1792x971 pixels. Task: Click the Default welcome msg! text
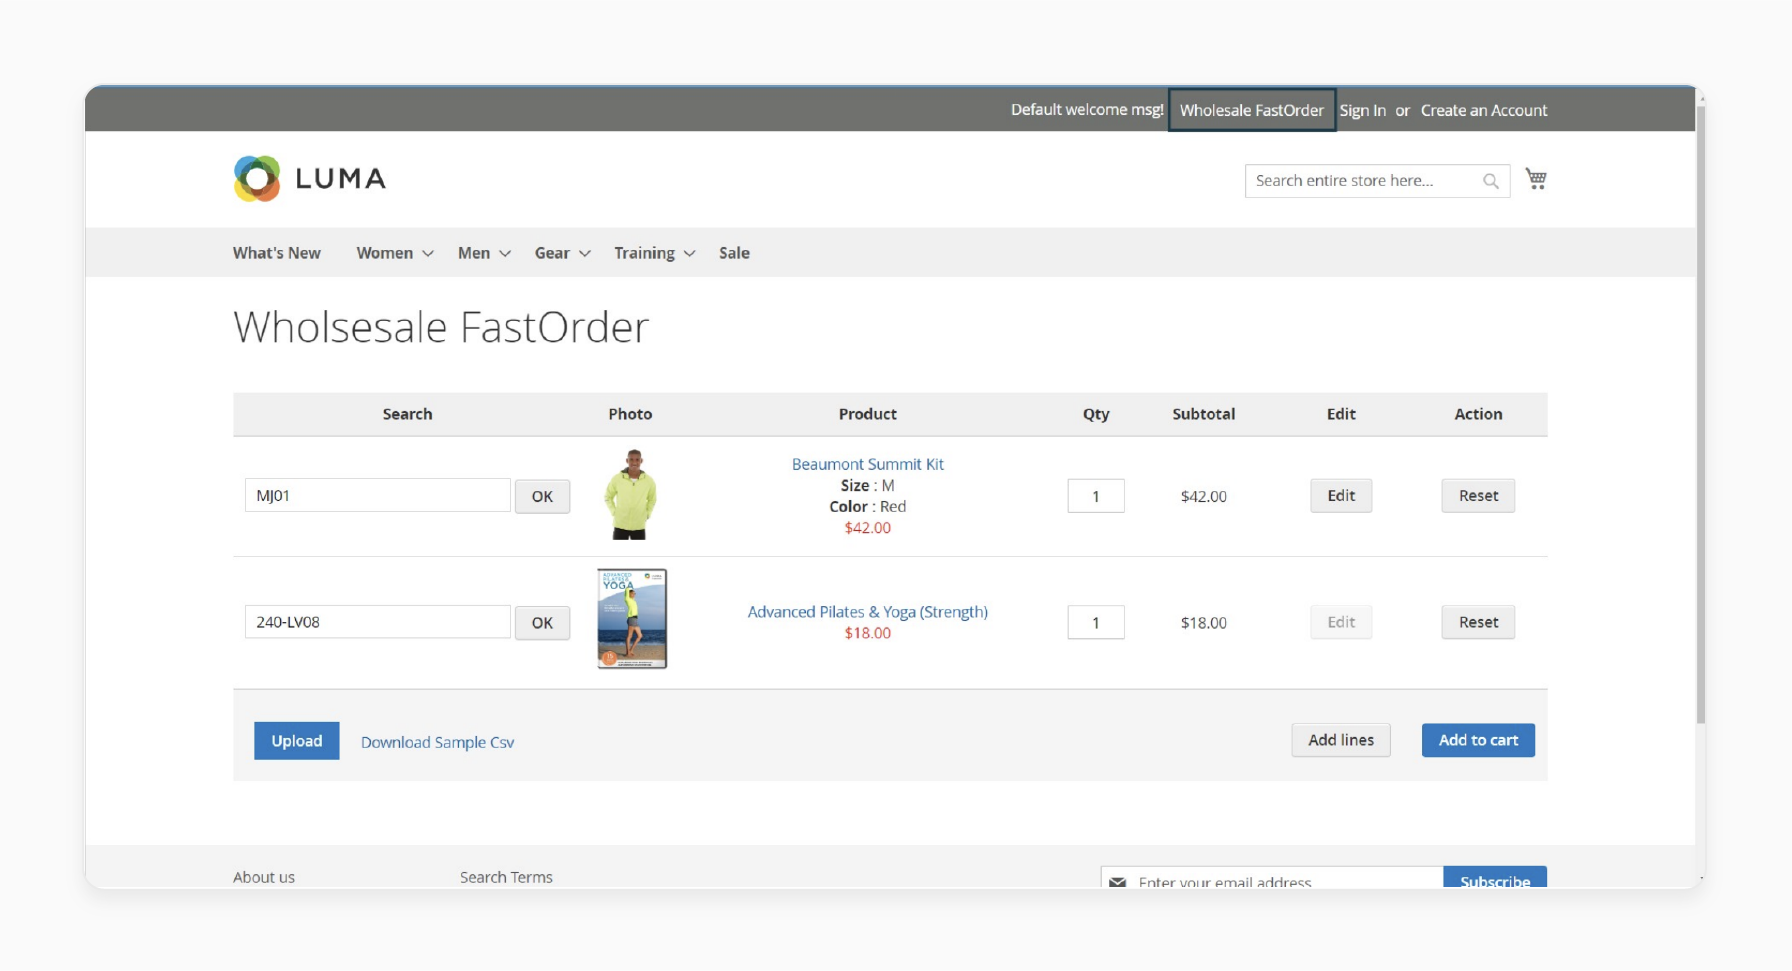click(1087, 109)
